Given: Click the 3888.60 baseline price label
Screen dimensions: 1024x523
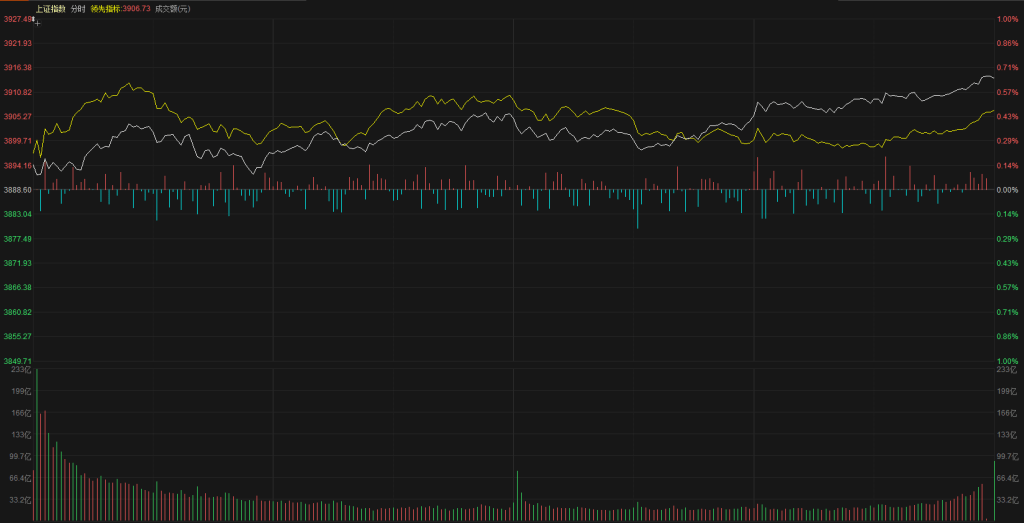Looking at the screenshot, I should pyautogui.click(x=18, y=190).
